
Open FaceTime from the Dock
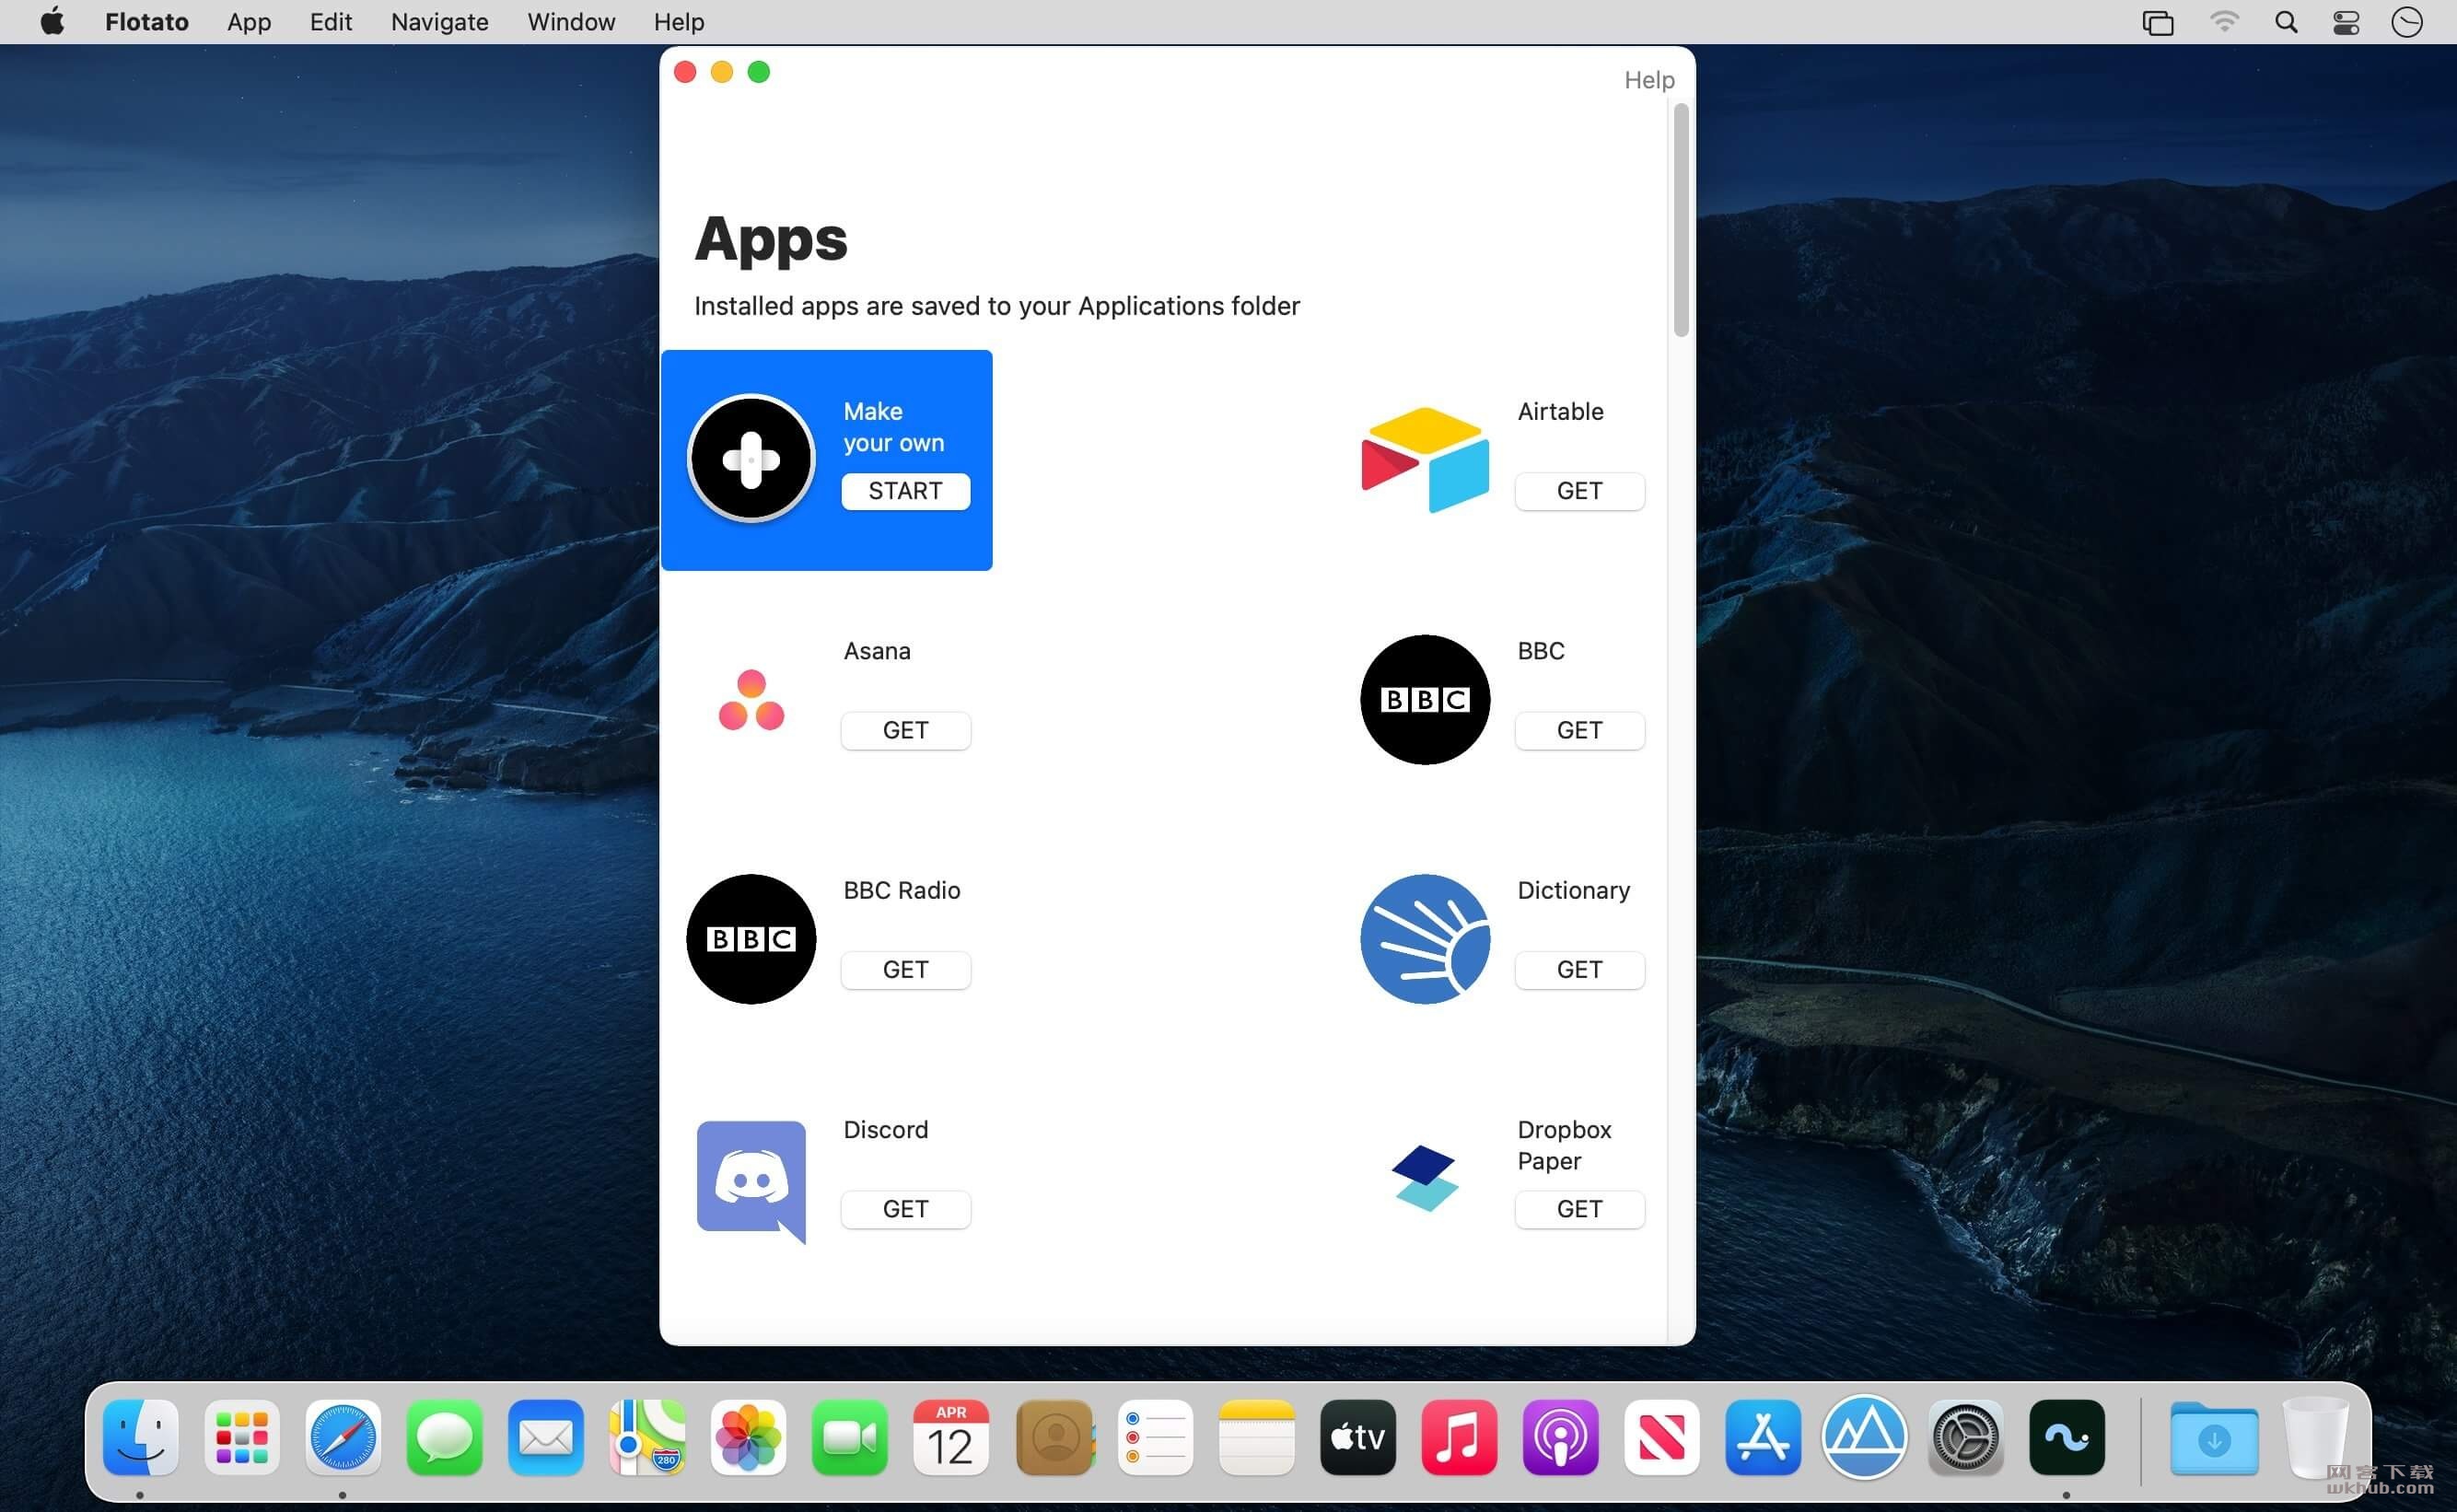pos(850,1438)
